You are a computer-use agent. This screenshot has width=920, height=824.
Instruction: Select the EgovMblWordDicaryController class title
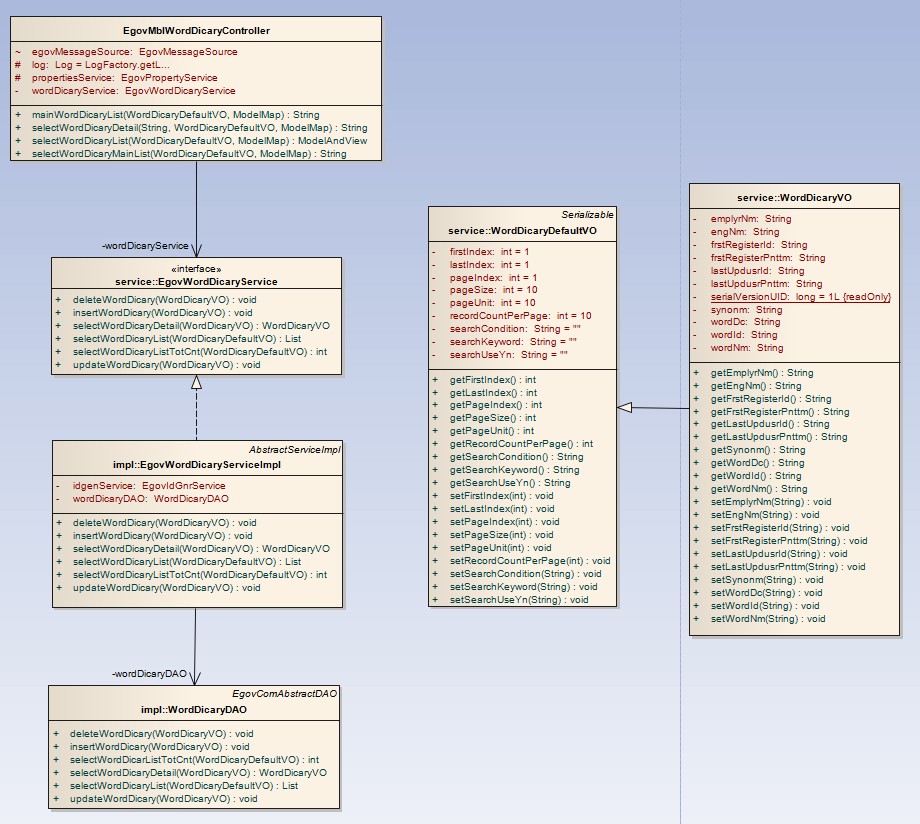(196, 30)
